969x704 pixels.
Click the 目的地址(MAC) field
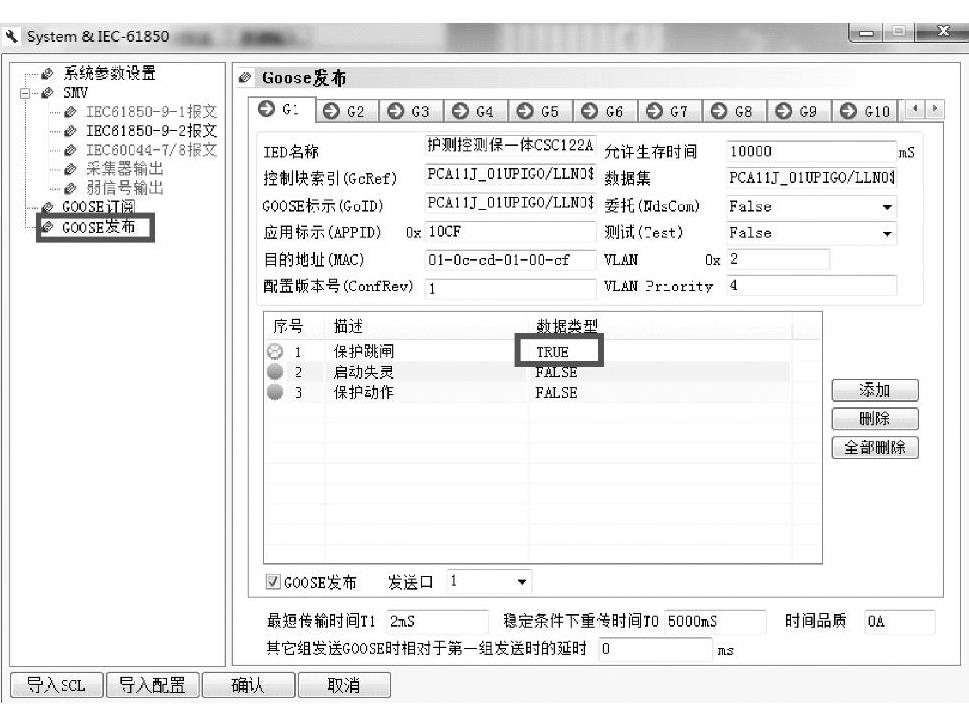click(x=510, y=260)
